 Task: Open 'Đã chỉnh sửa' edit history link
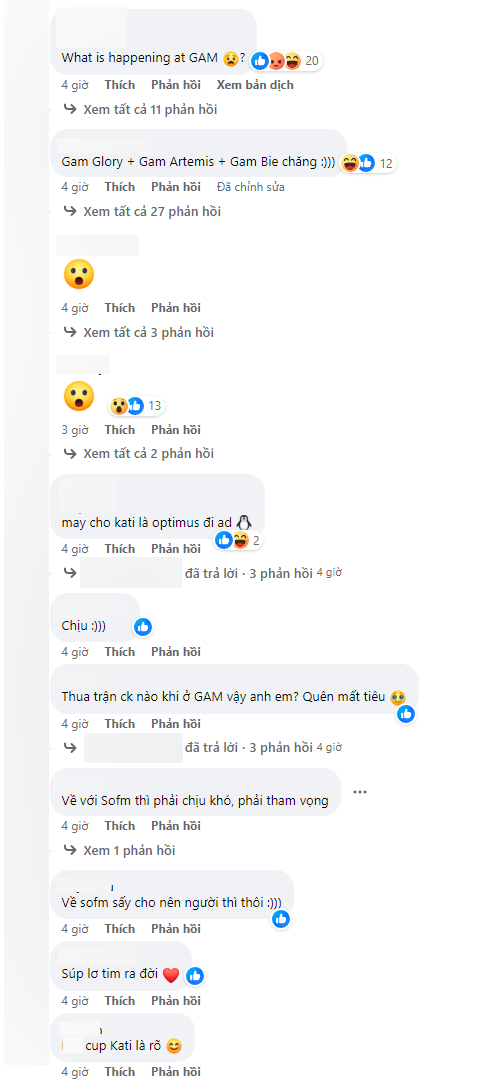250,187
